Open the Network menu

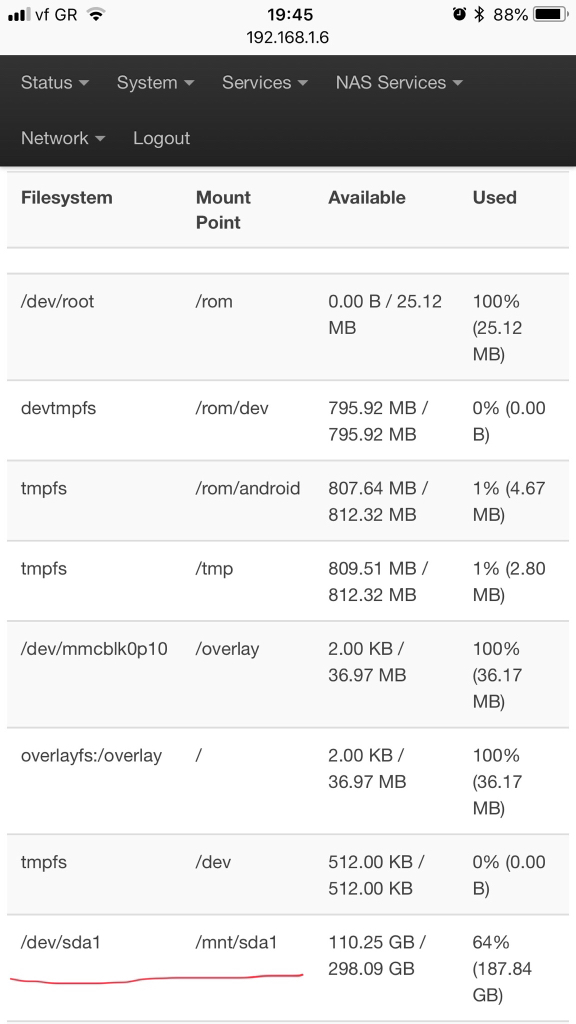point(63,138)
